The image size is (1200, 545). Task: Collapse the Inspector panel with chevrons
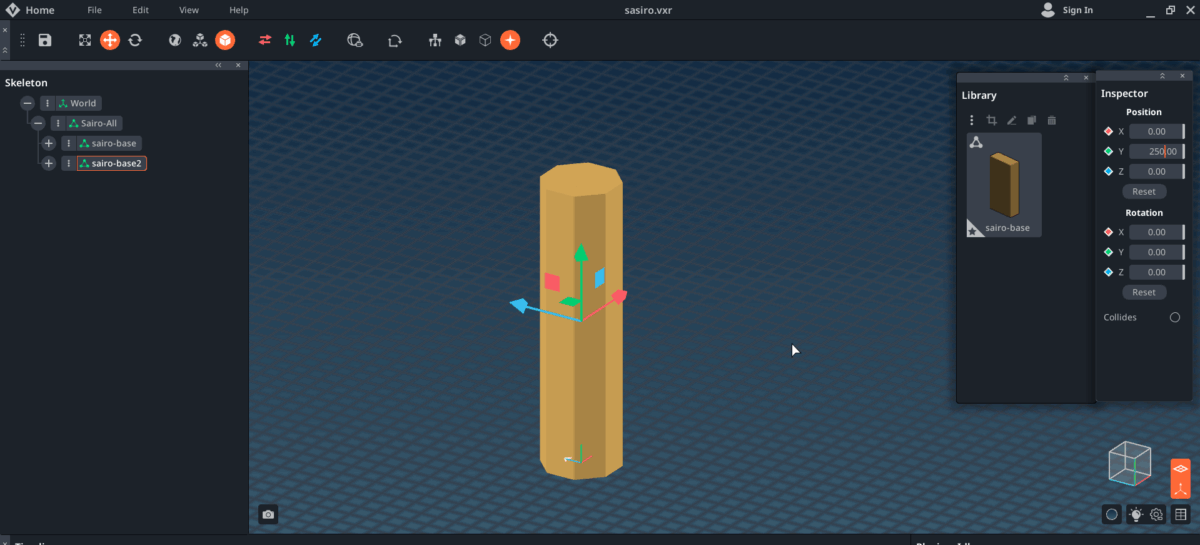pyautogui.click(x=1162, y=76)
